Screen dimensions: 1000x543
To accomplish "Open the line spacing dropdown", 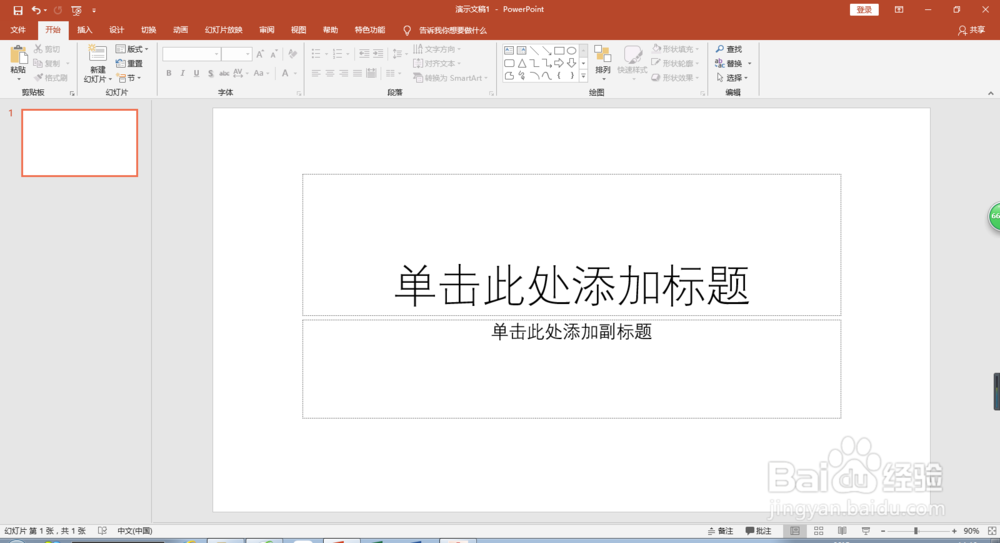I will pos(399,54).
